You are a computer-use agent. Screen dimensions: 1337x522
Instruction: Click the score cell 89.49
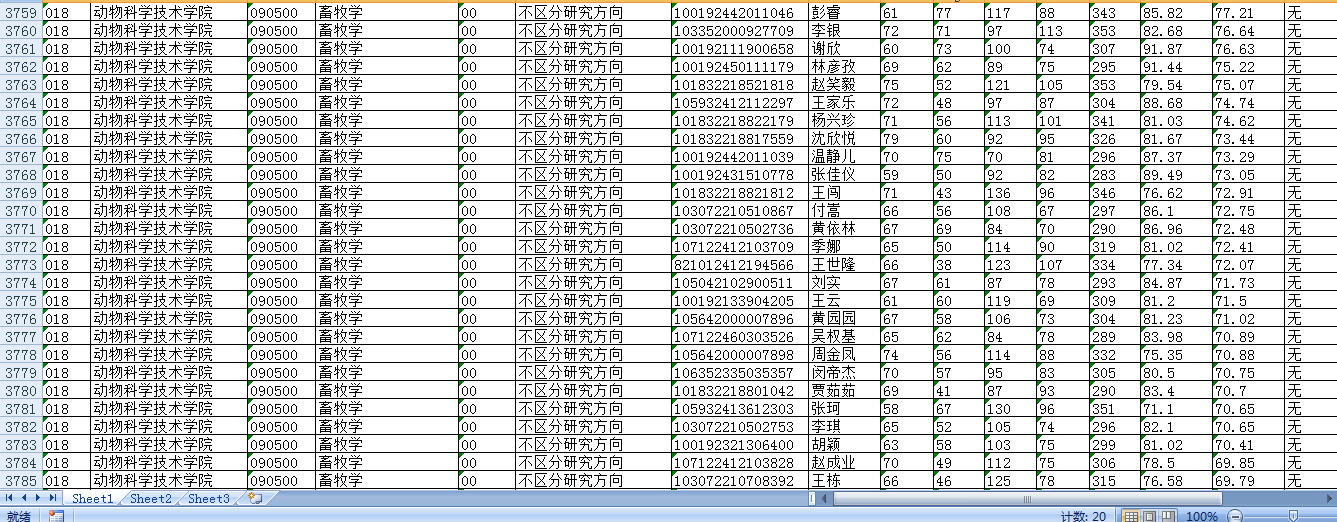1176,175
